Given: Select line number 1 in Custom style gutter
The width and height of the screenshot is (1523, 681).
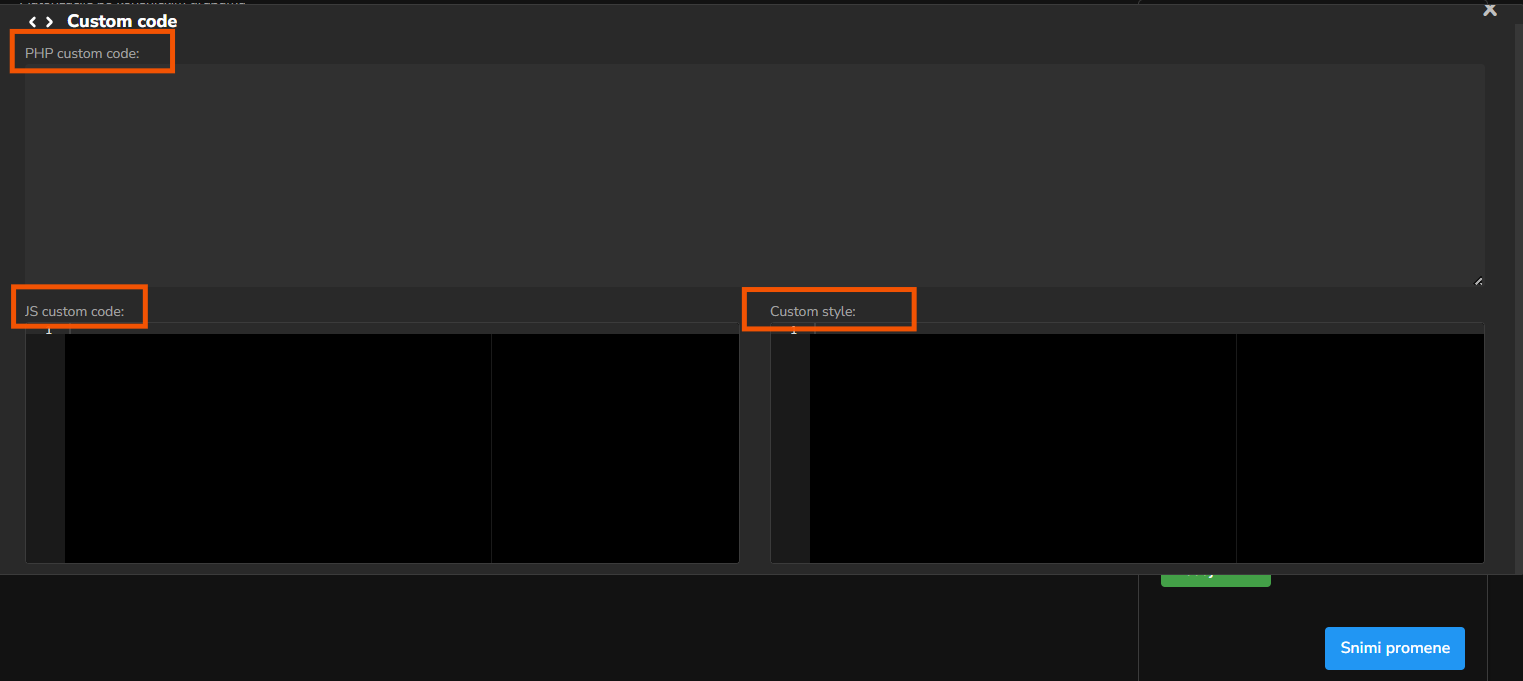Looking at the screenshot, I should (x=793, y=331).
